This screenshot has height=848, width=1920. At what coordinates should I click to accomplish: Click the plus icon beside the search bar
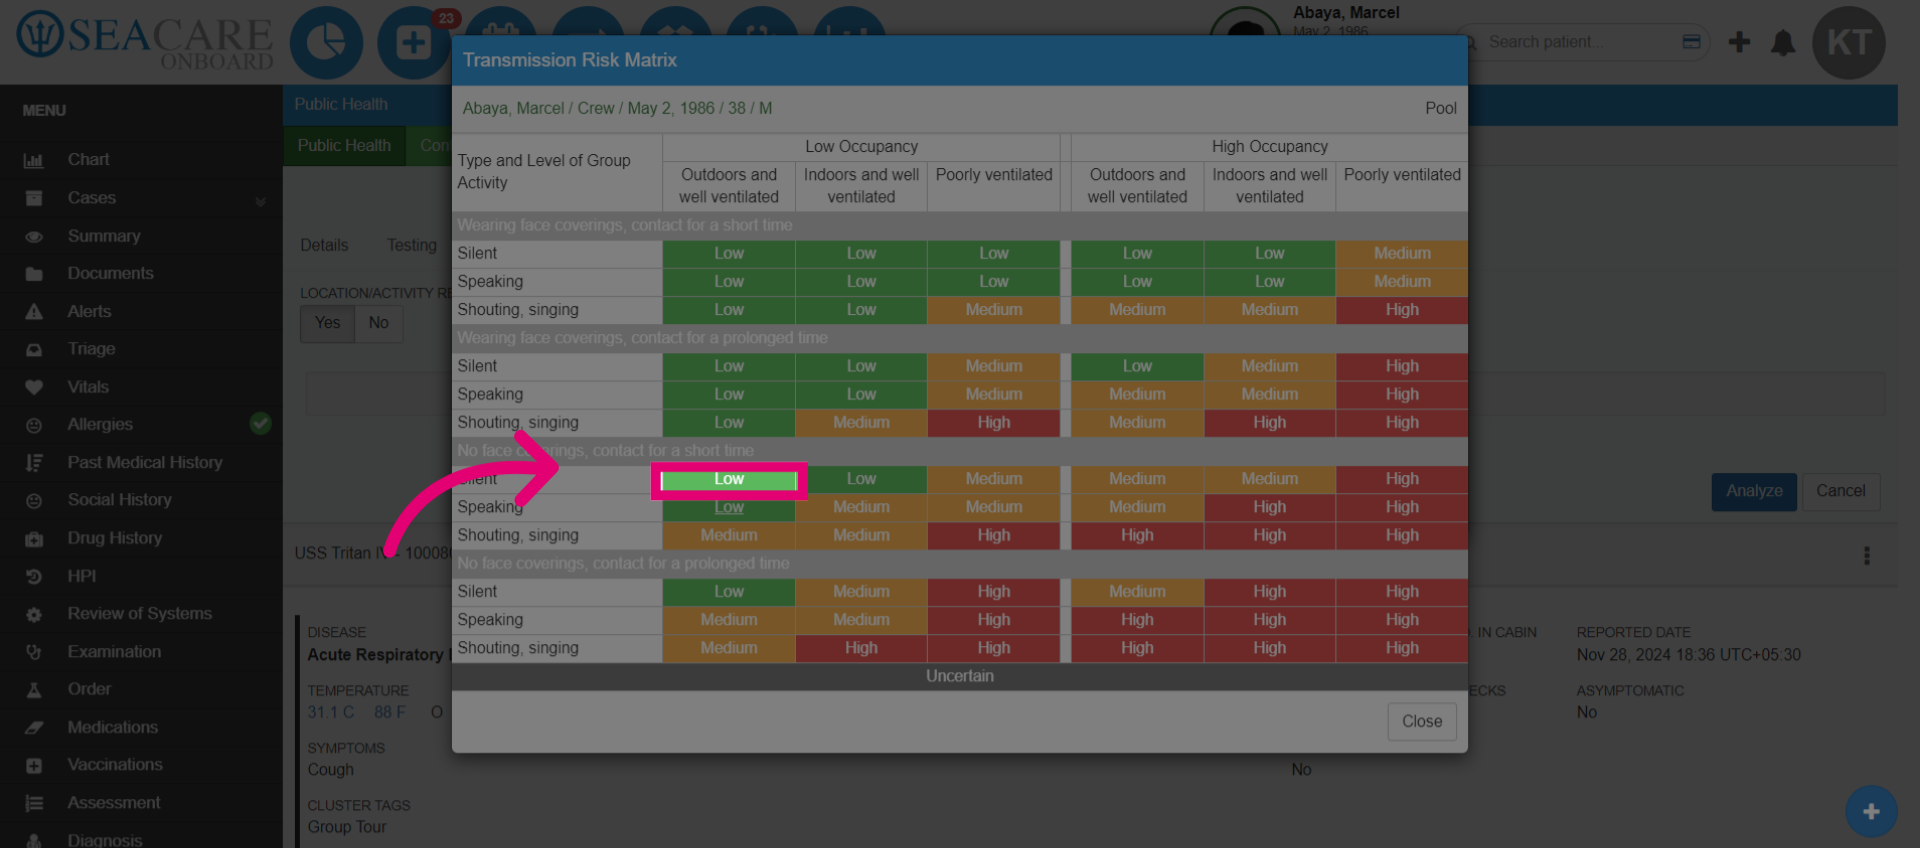pyautogui.click(x=1739, y=42)
